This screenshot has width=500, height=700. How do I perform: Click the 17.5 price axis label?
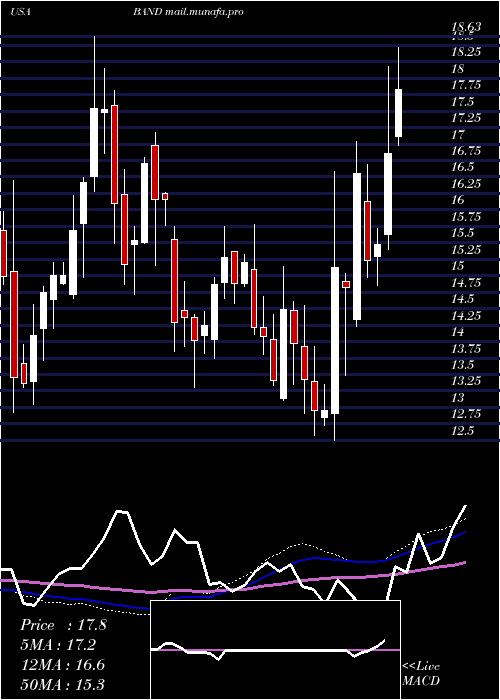[x=462, y=101]
